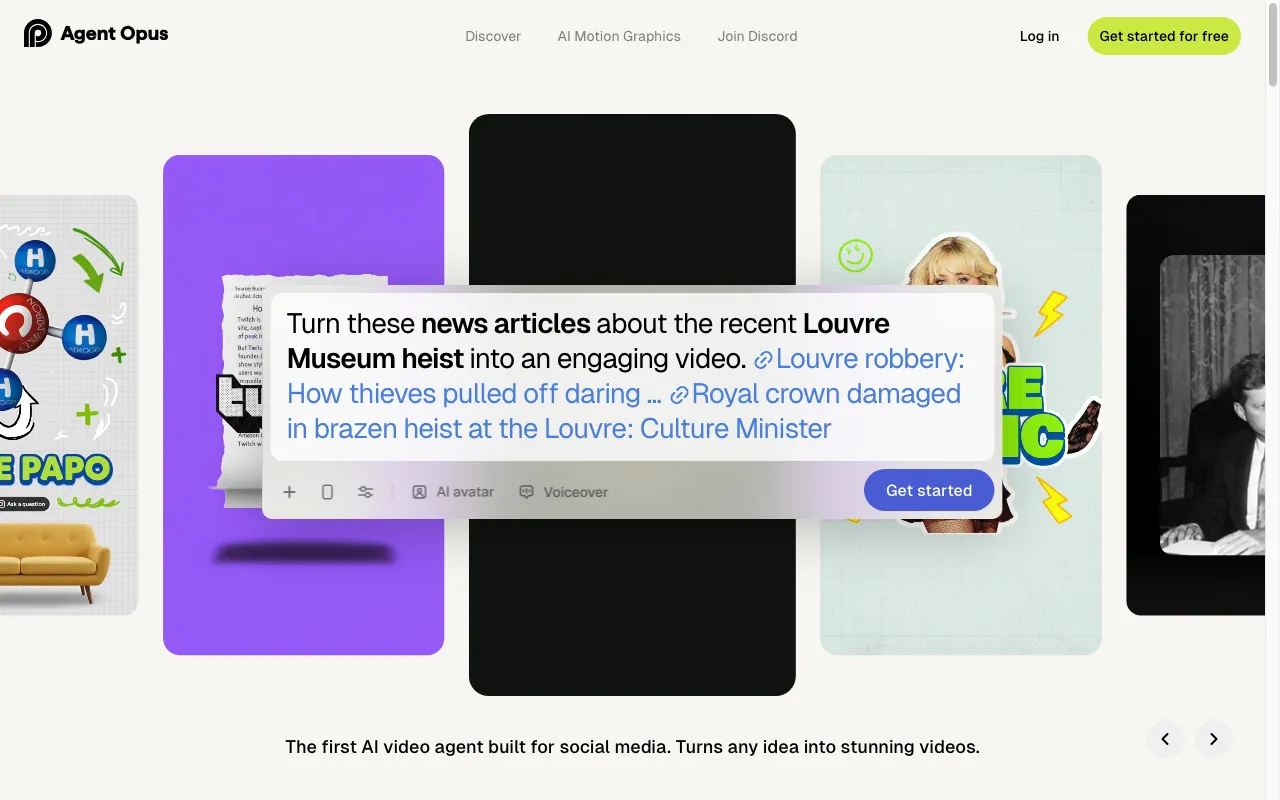
Task: Click Get started for free button
Action: [x=1164, y=36]
